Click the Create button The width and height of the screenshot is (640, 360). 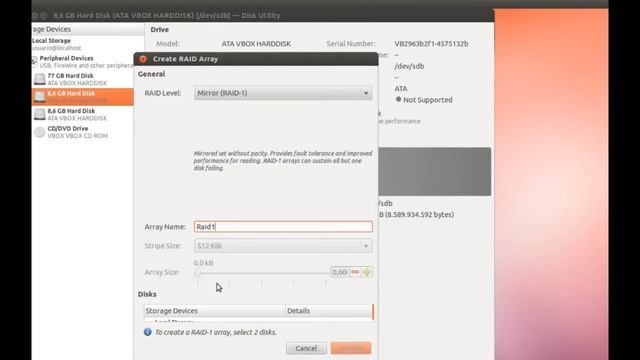tap(351, 348)
